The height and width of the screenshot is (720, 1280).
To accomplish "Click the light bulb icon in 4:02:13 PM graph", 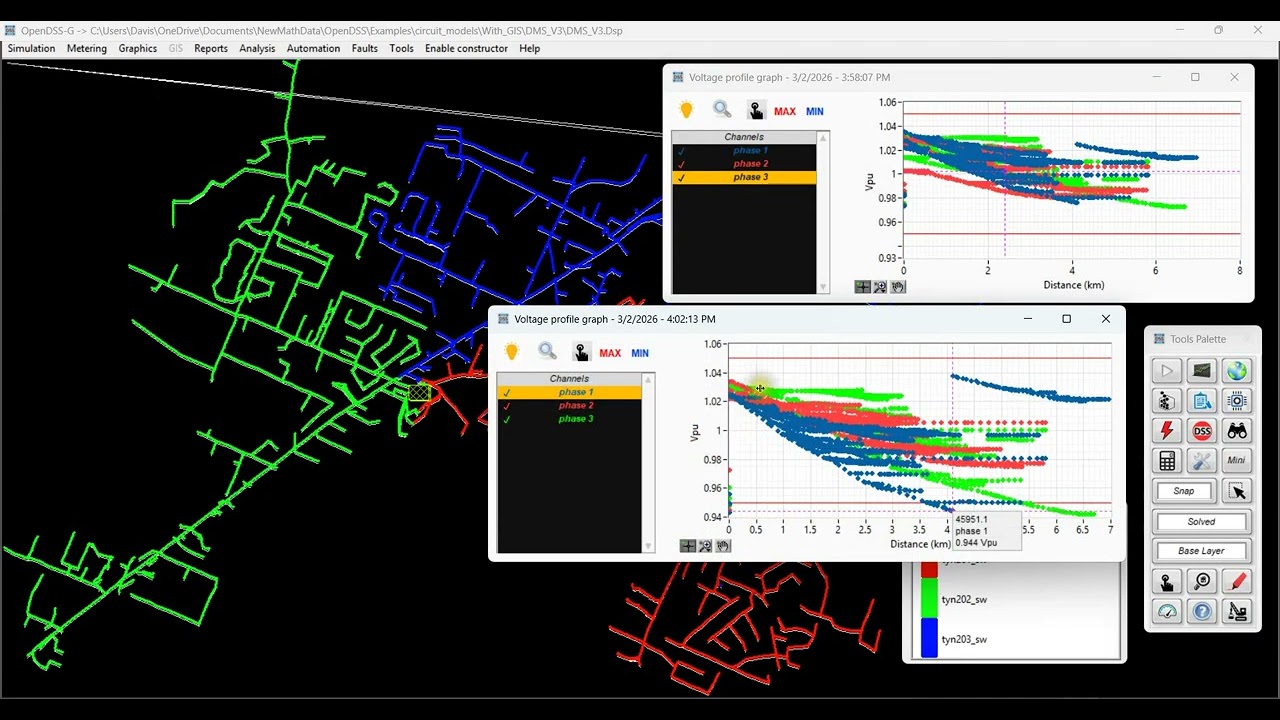I will pyautogui.click(x=512, y=352).
